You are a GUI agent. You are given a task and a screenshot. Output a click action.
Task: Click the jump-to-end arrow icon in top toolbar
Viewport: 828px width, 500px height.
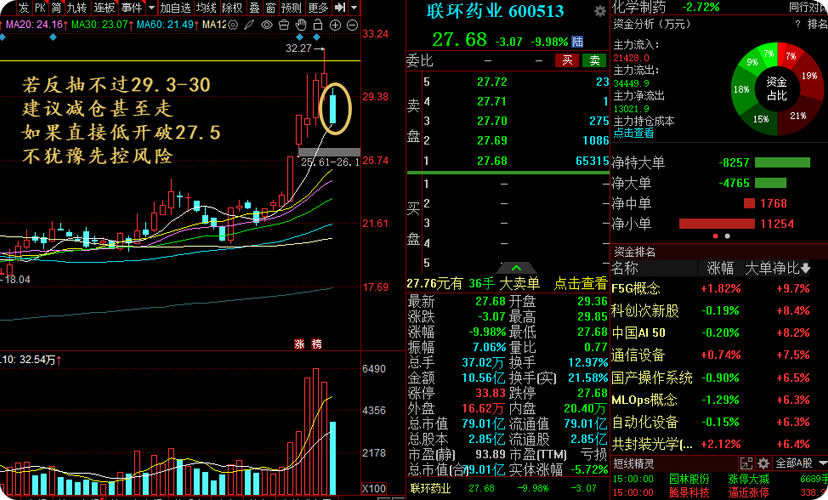click(x=340, y=7)
